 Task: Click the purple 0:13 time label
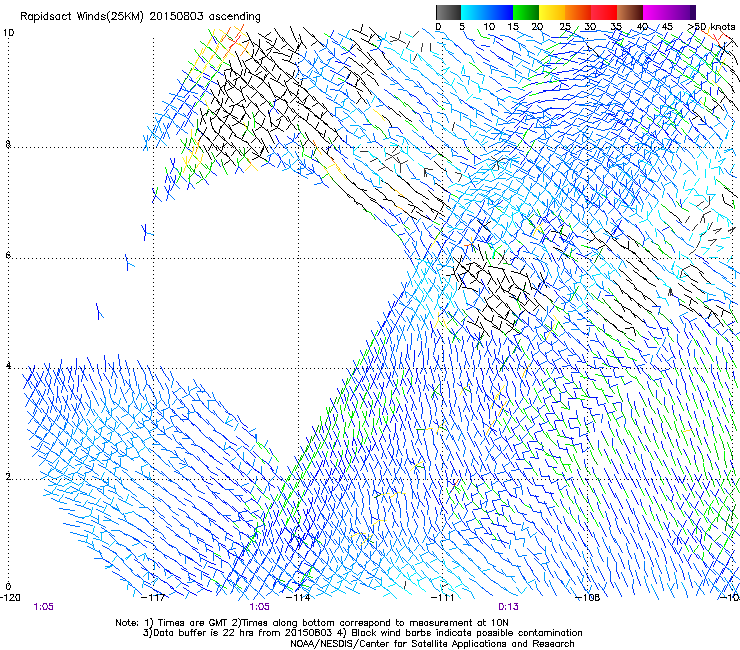[x=508, y=607]
